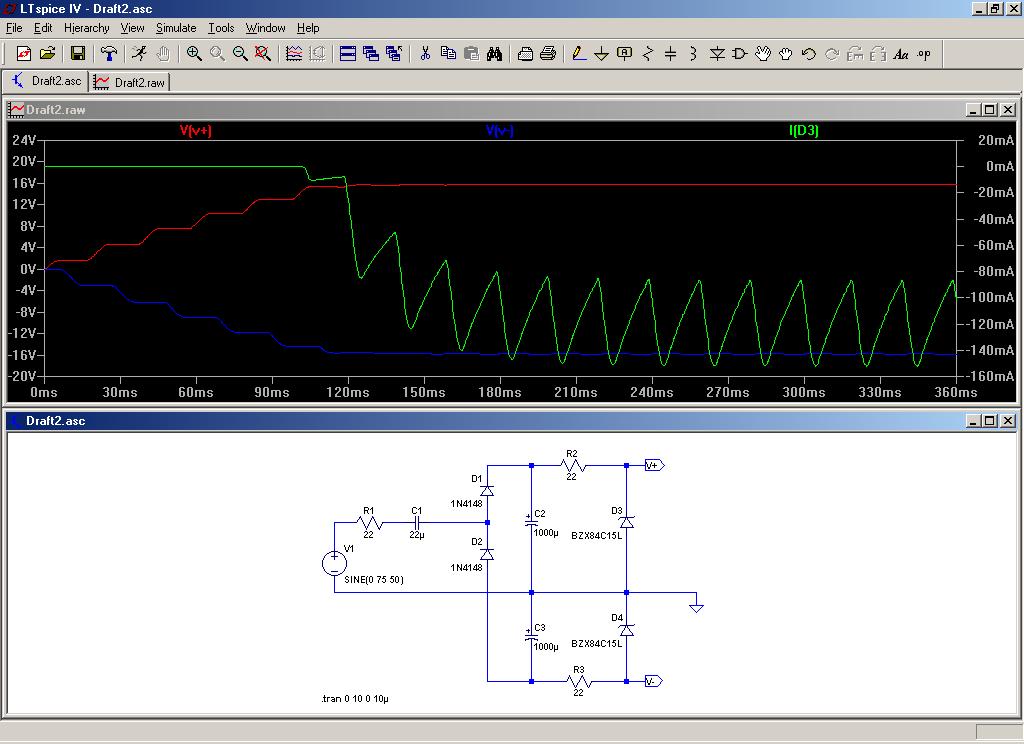The image size is (1024, 744).
Task: Click the .tran 0 10 0 10µ directive
Action: point(355,698)
